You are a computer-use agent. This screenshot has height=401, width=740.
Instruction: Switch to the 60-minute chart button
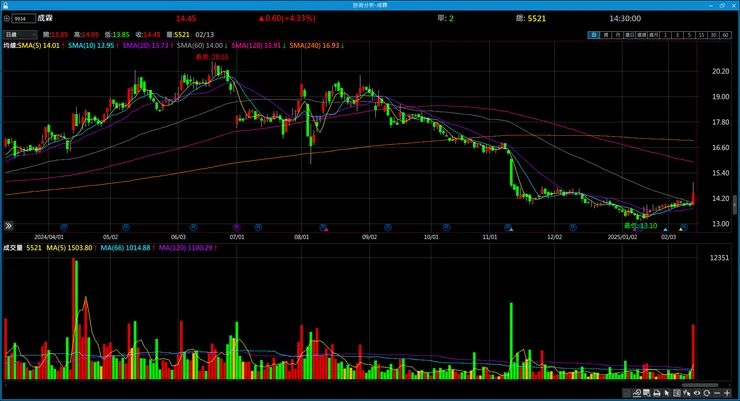[725, 35]
